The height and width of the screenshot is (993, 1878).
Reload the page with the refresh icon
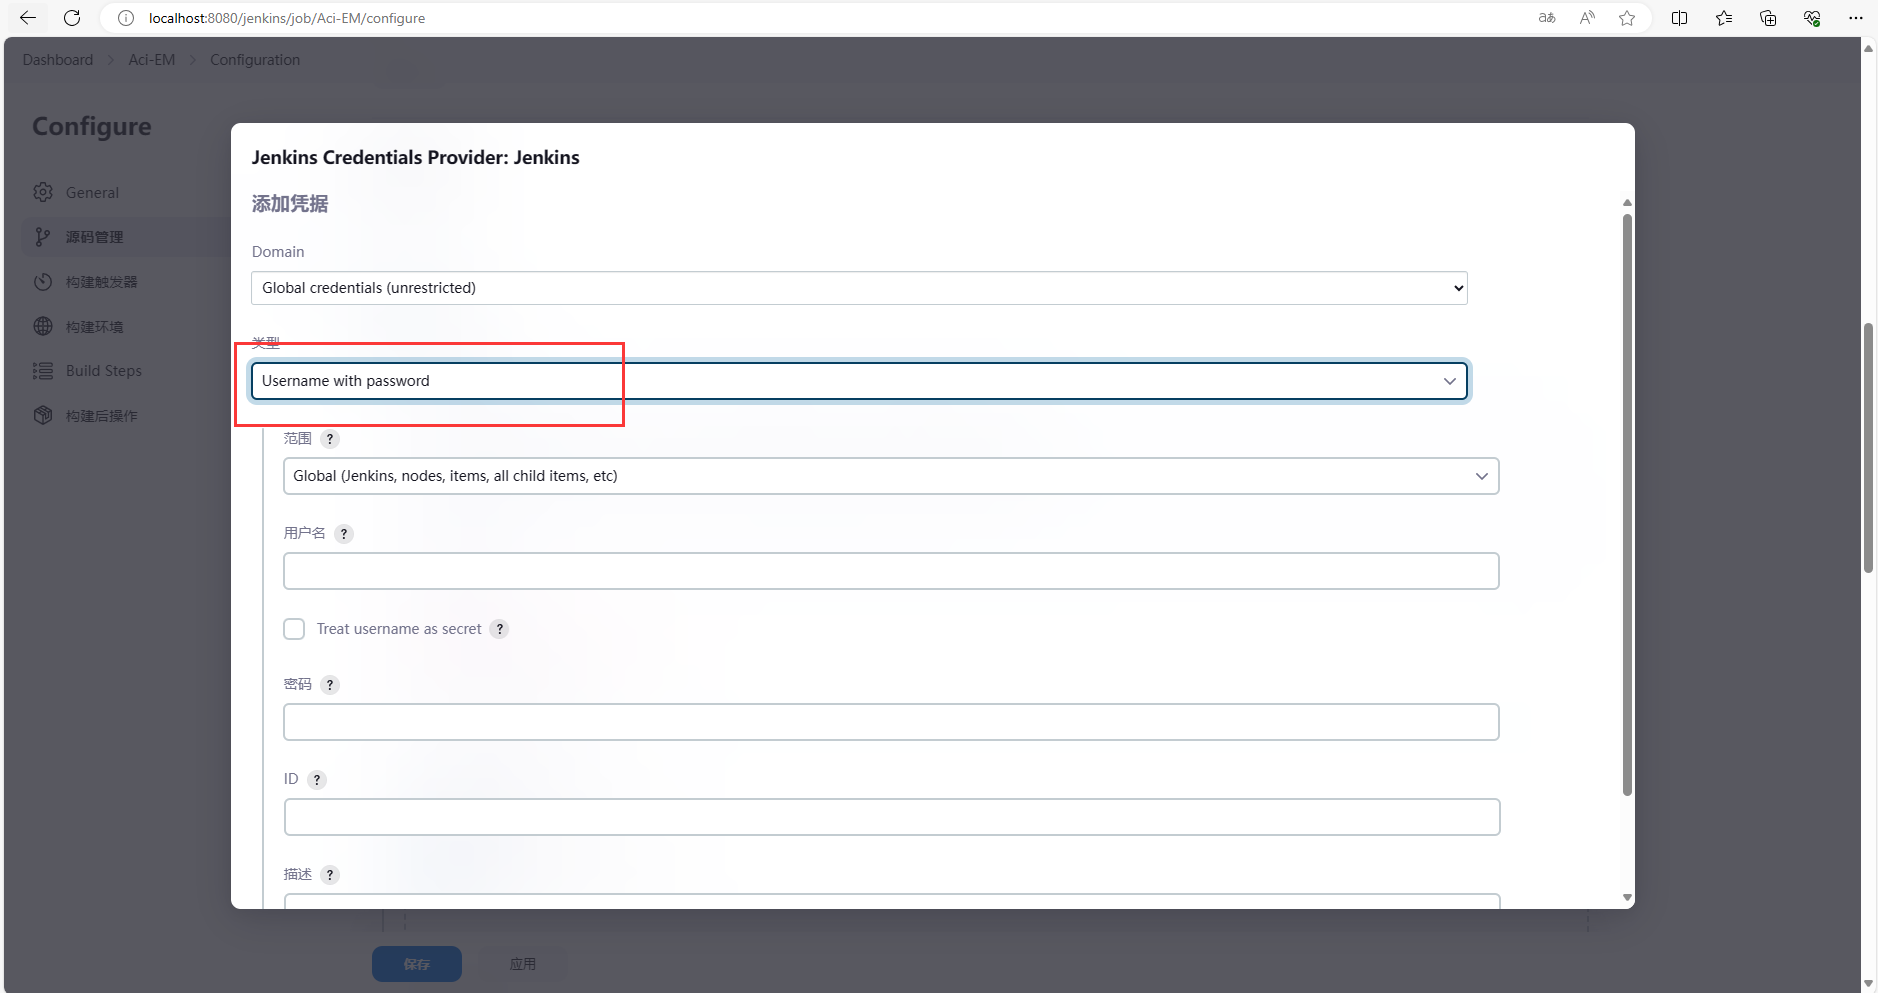72,18
